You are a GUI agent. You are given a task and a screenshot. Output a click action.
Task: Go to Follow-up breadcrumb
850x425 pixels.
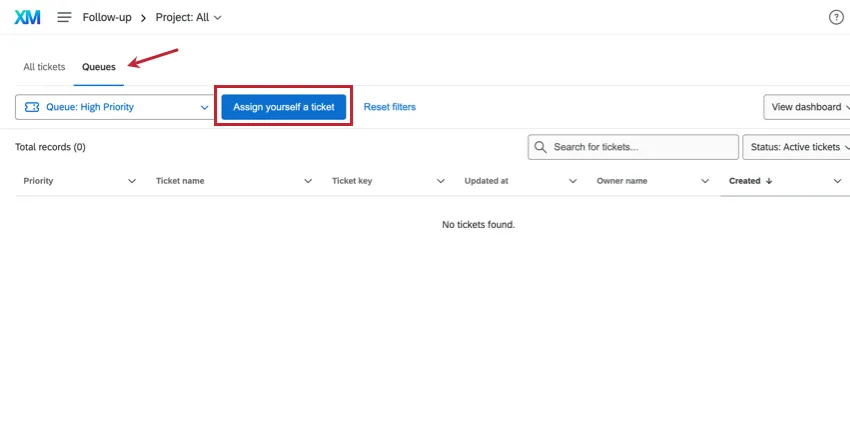tap(107, 17)
